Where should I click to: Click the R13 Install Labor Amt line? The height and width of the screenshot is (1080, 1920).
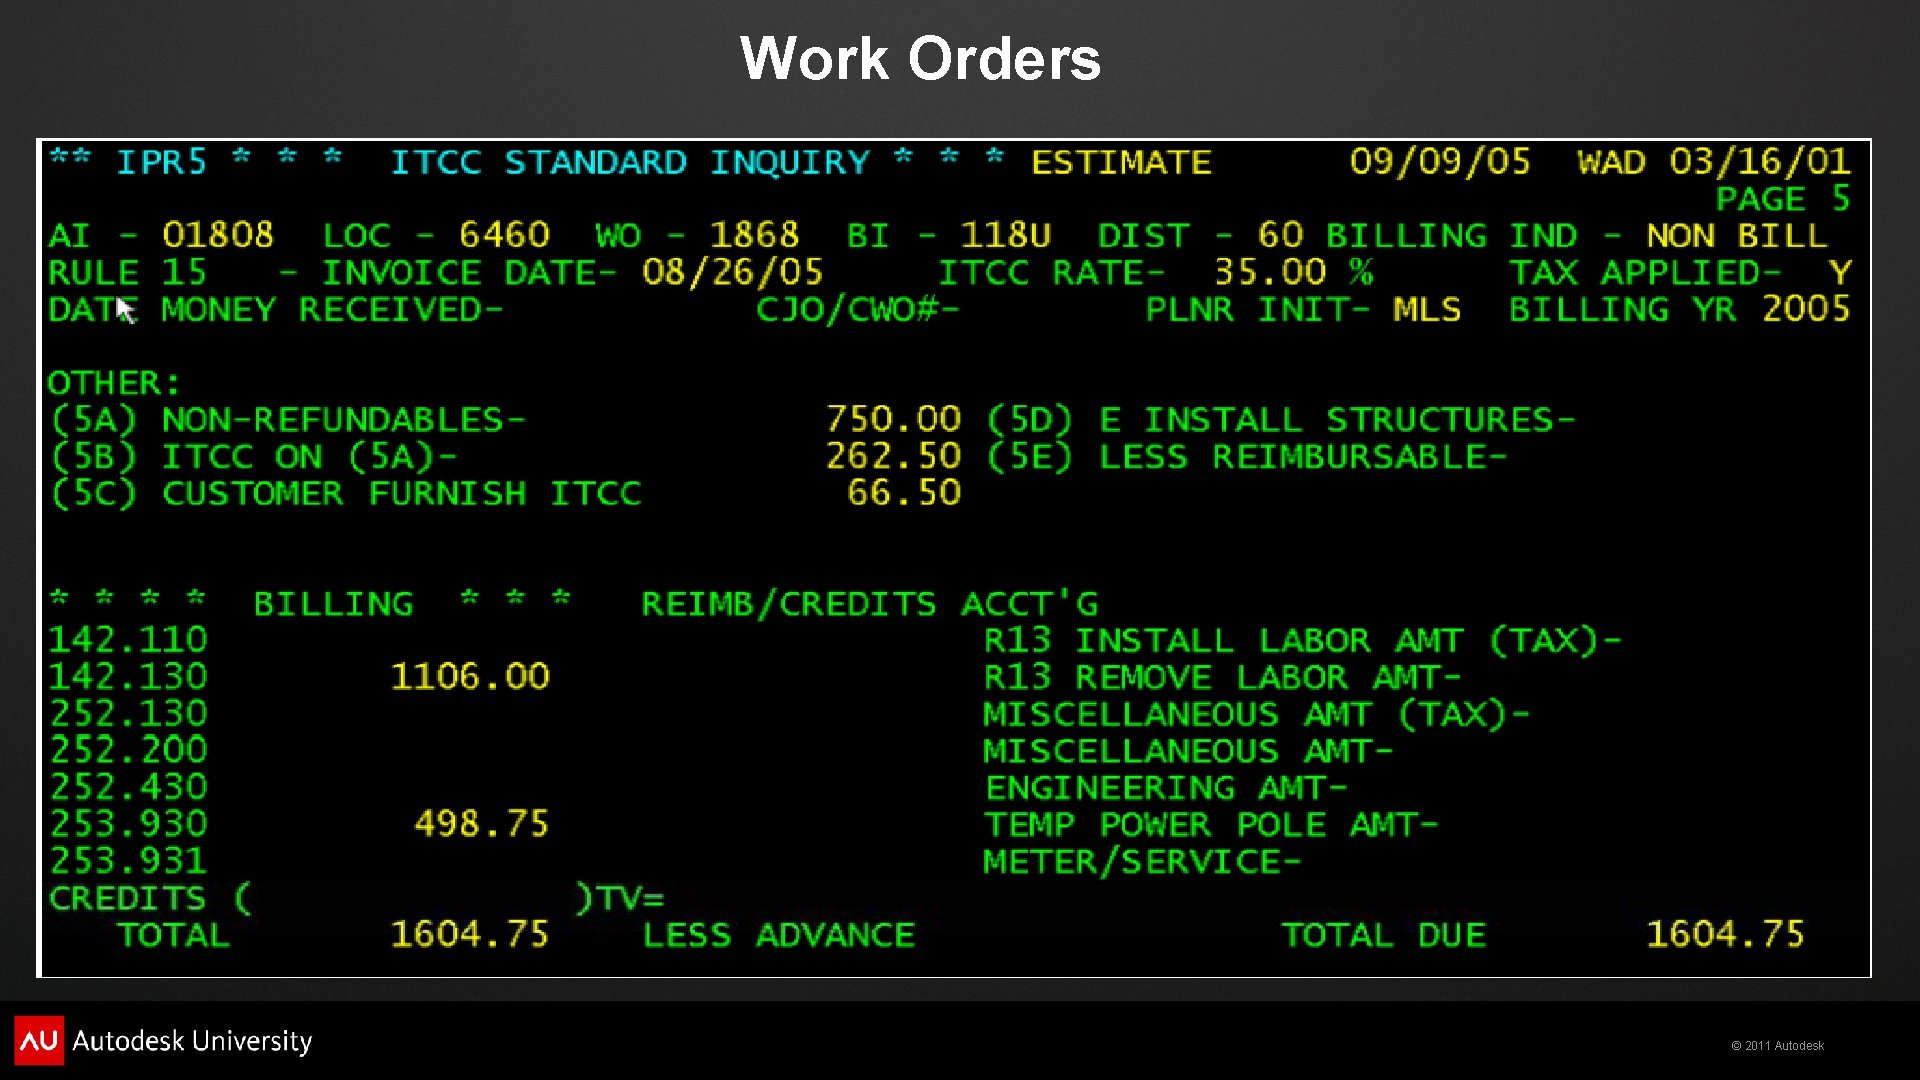(x=1300, y=640)
